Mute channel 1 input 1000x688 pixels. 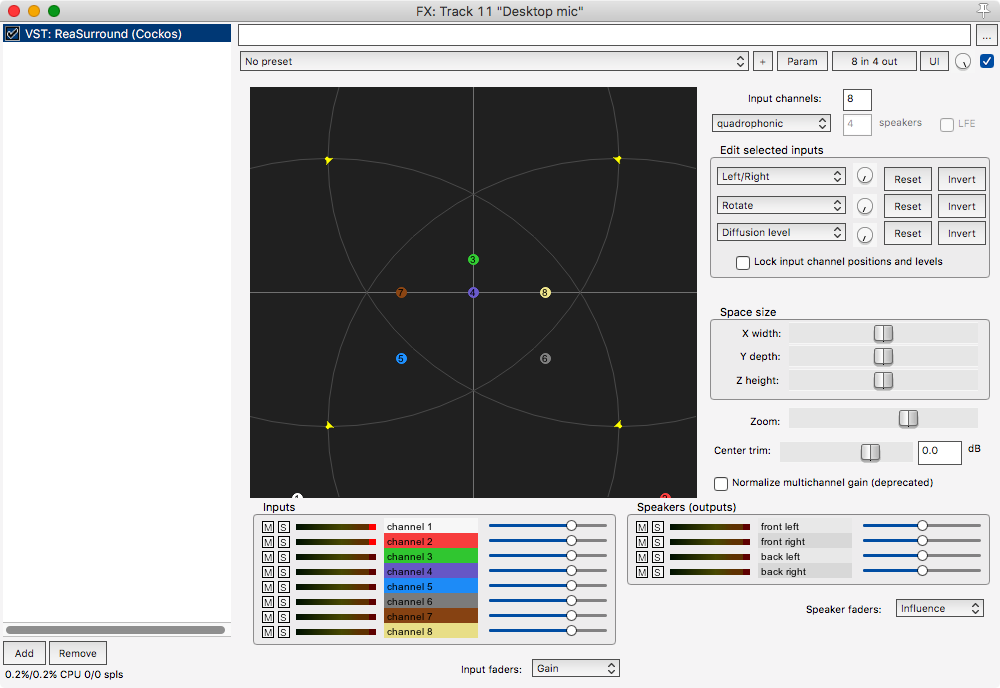(x=267, y=527)
